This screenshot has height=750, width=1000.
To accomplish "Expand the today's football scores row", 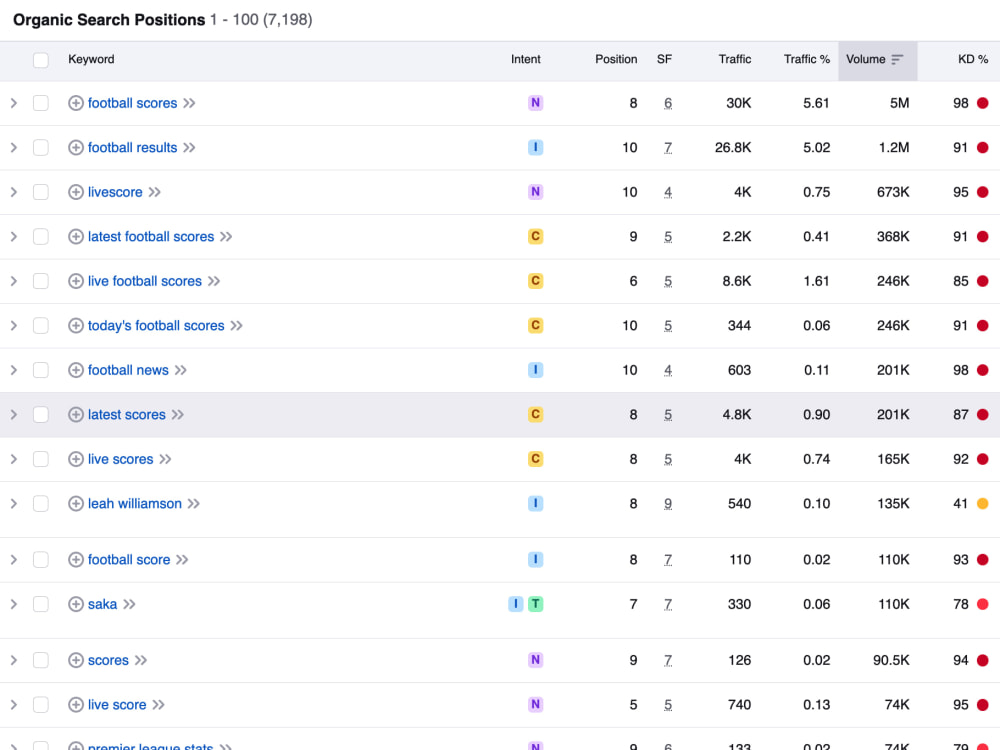I will click(13, 326).
